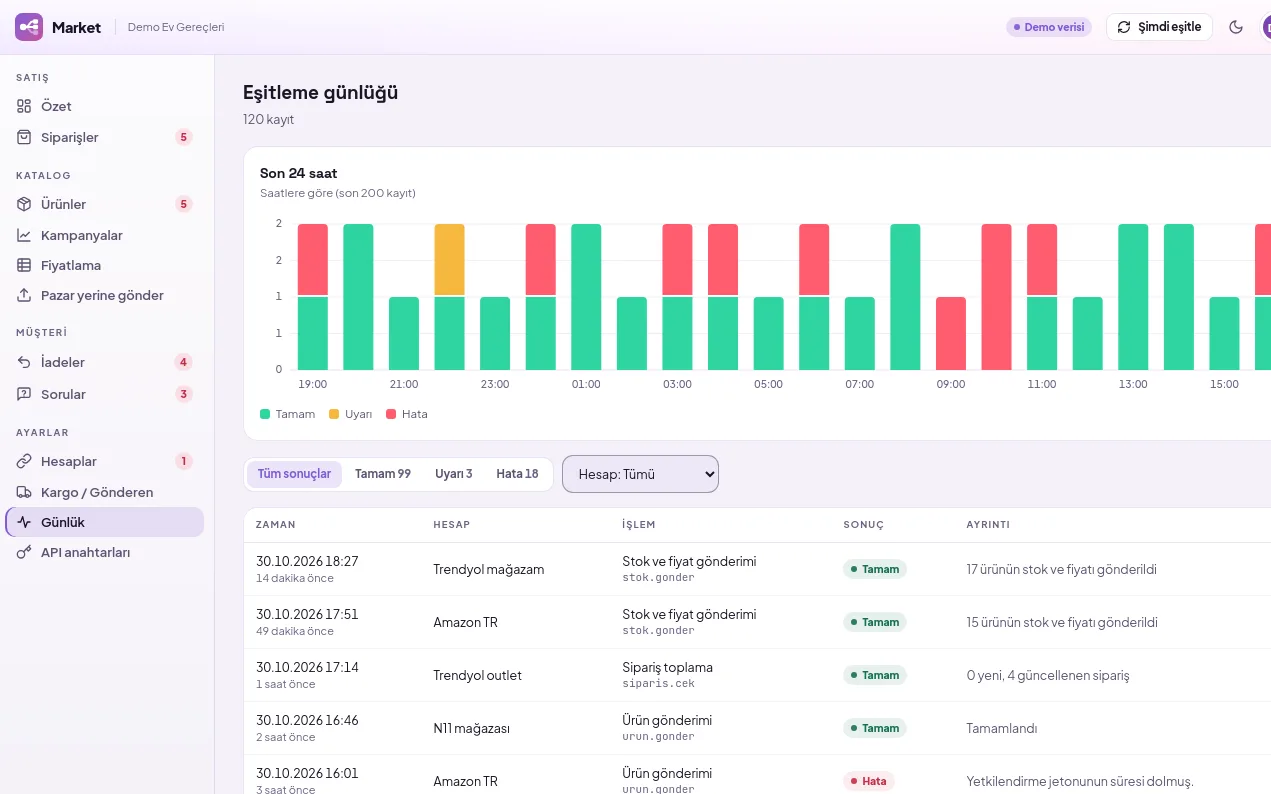The height and width of the screenshot is (794, 1271).
Task: Click 'Yetkilendirme jetonunun süresi dolmuş.' detail
Action: 1080,781
